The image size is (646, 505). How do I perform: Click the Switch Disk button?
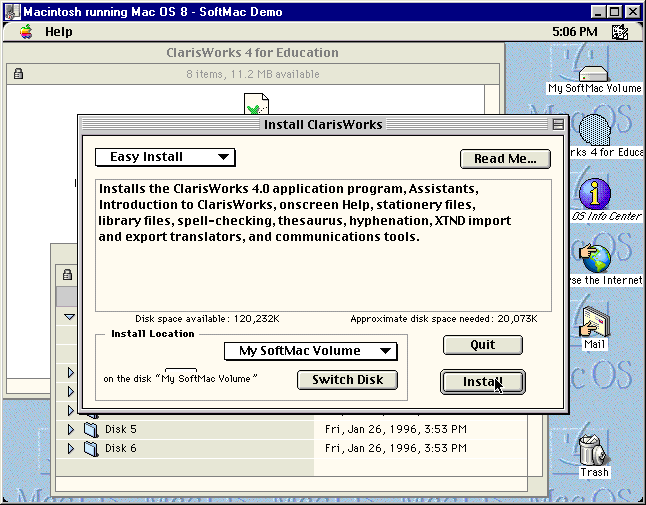point(347,380)
